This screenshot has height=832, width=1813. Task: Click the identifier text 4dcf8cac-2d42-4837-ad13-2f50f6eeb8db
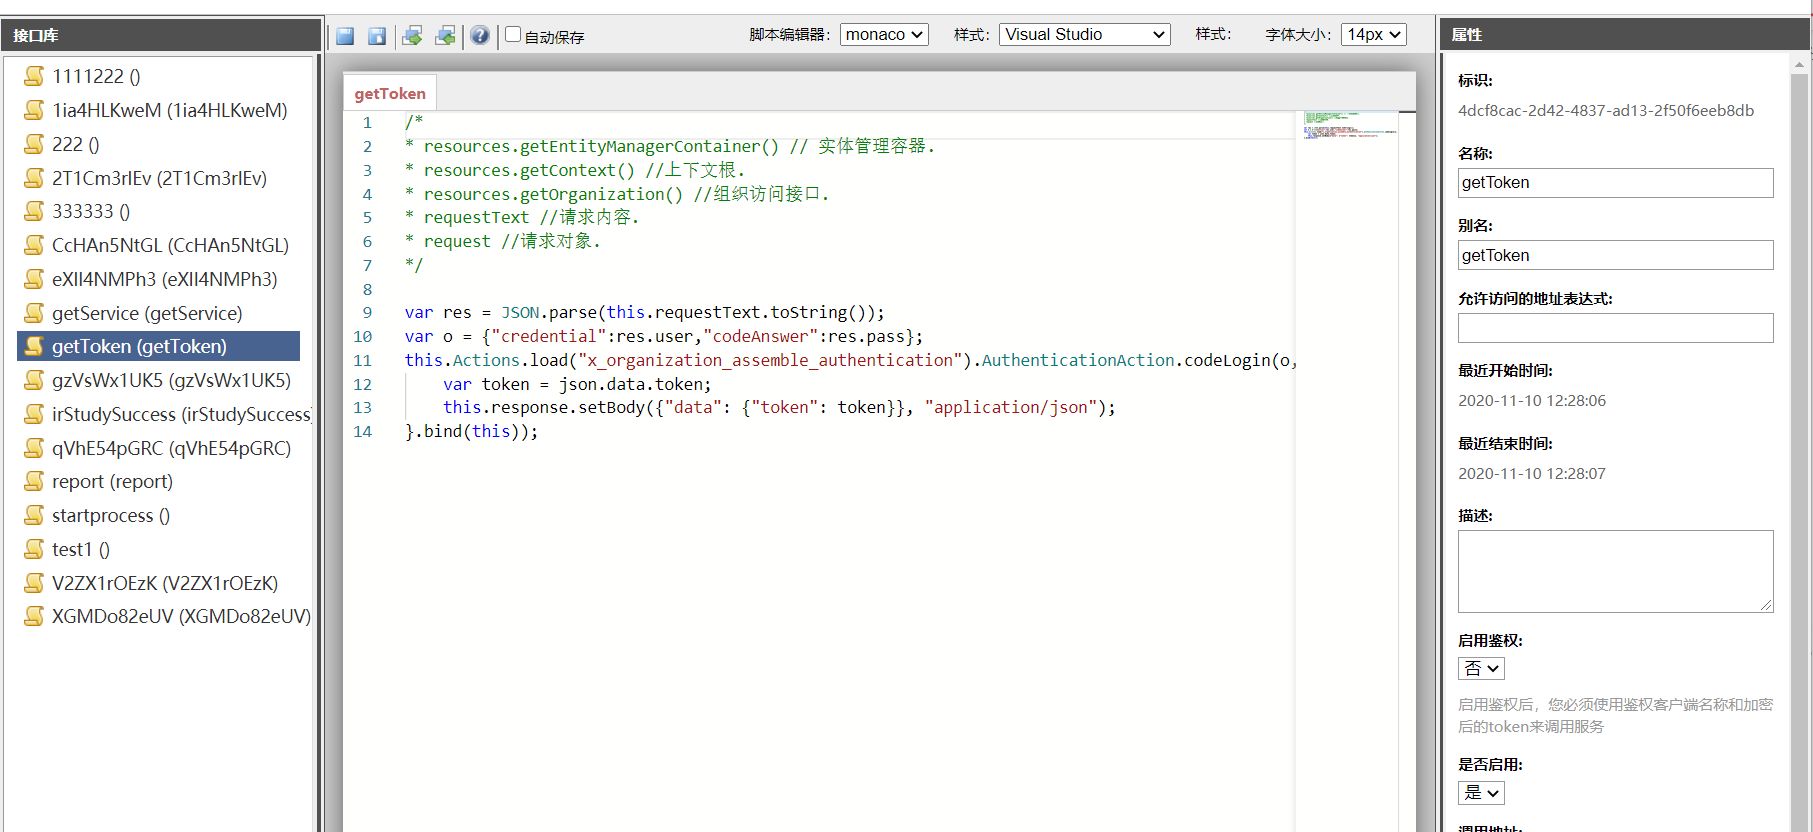(1605, 110)
